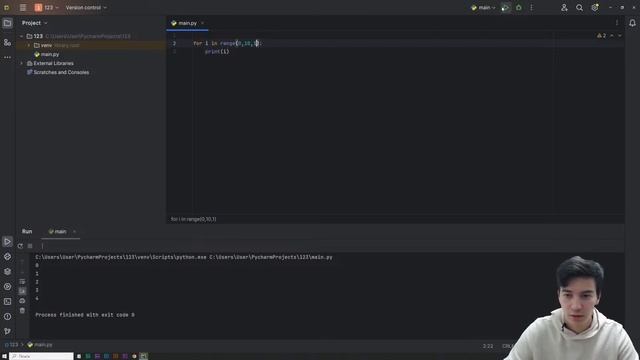Open the Terminal tool window icon
The height and width of the screenshot is (360, 640).
tap(7, 302)
